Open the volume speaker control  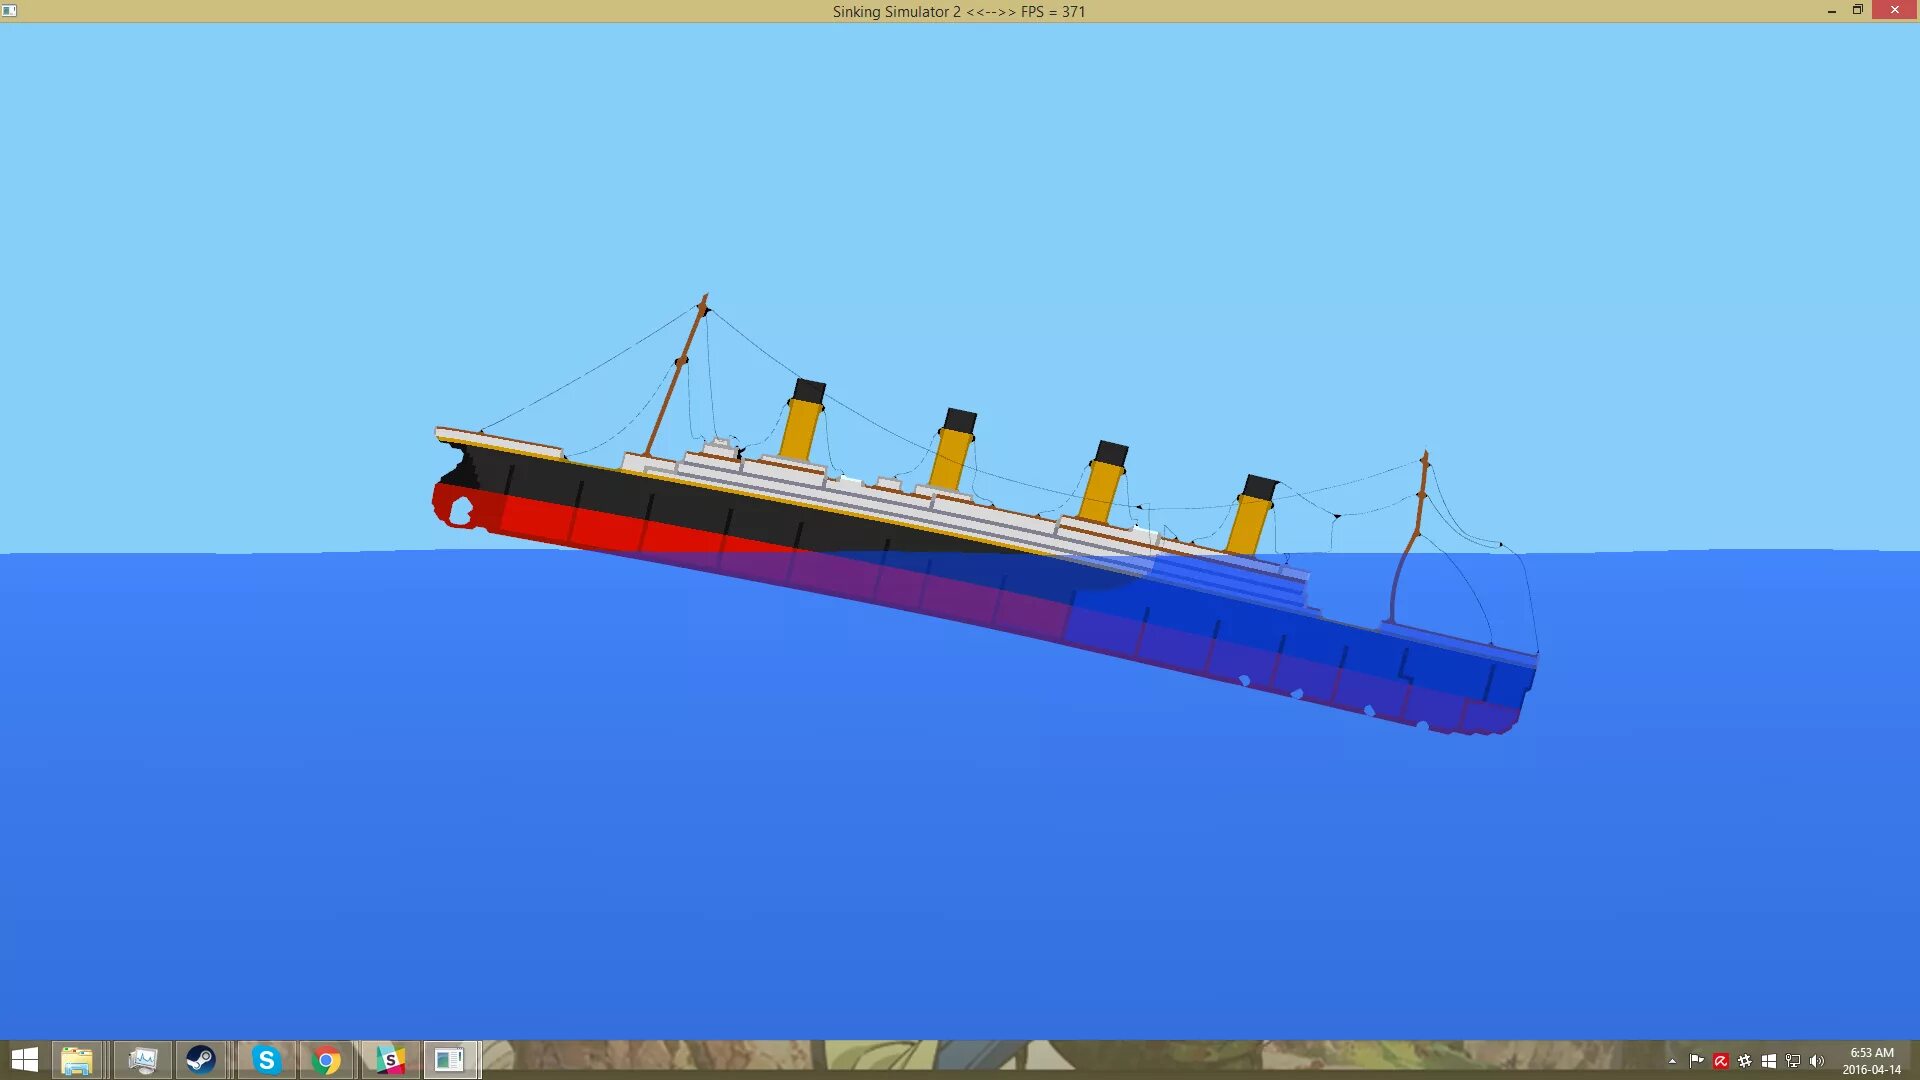[x=1817, y=1061]
